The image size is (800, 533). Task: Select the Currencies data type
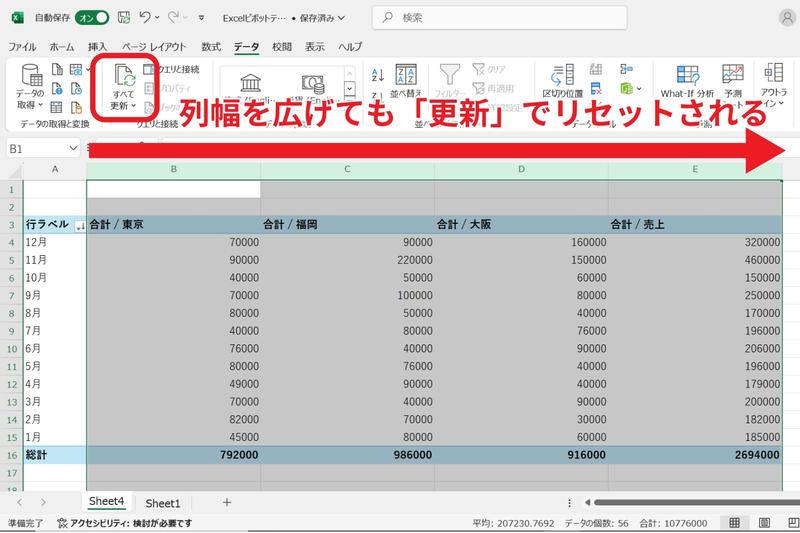tap(313, 84)
